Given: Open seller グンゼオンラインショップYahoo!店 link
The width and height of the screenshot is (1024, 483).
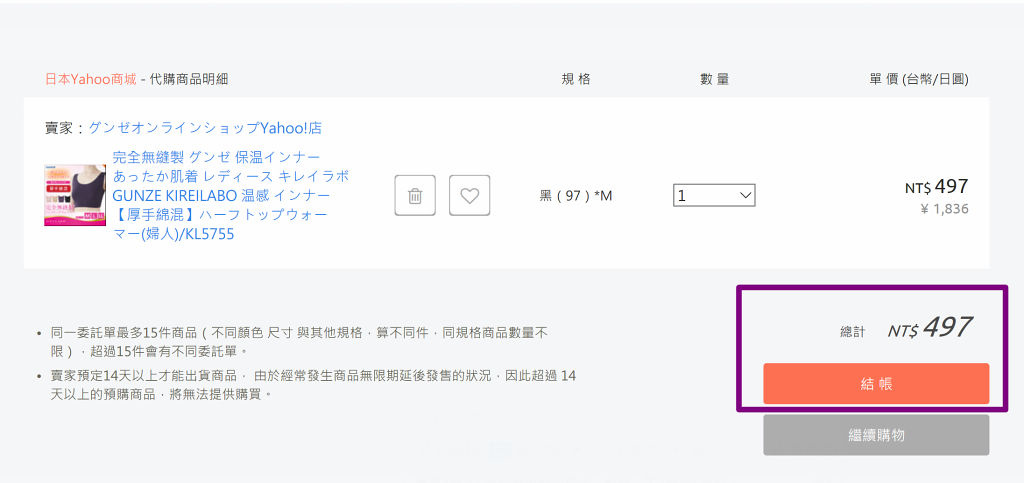Looking at the screenshot, I should pyautogui.click(x=204, y=127).
